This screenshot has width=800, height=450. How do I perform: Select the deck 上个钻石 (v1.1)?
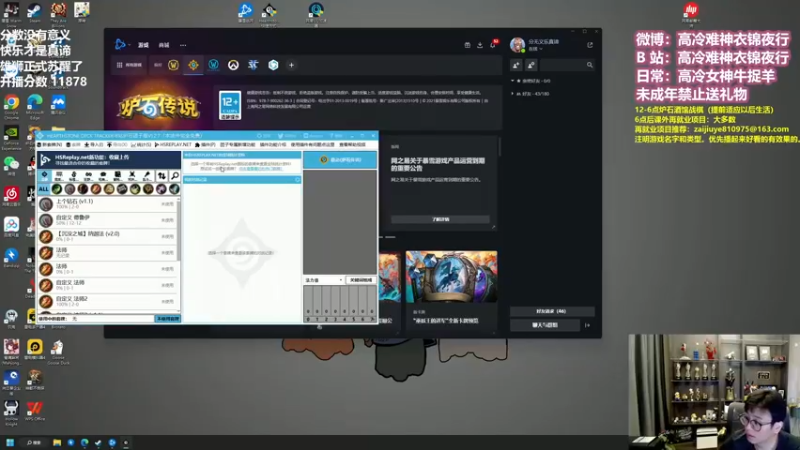pos(108,204)
